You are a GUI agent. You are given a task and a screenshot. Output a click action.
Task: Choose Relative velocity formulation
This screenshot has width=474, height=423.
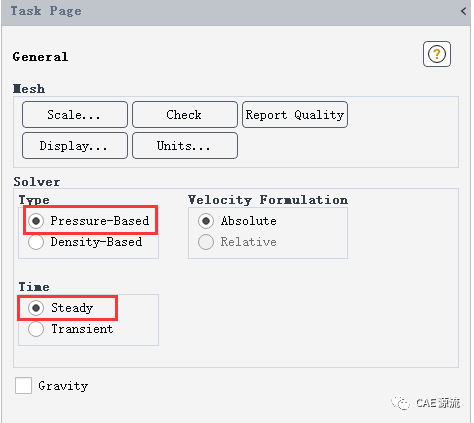click(206, 242)
